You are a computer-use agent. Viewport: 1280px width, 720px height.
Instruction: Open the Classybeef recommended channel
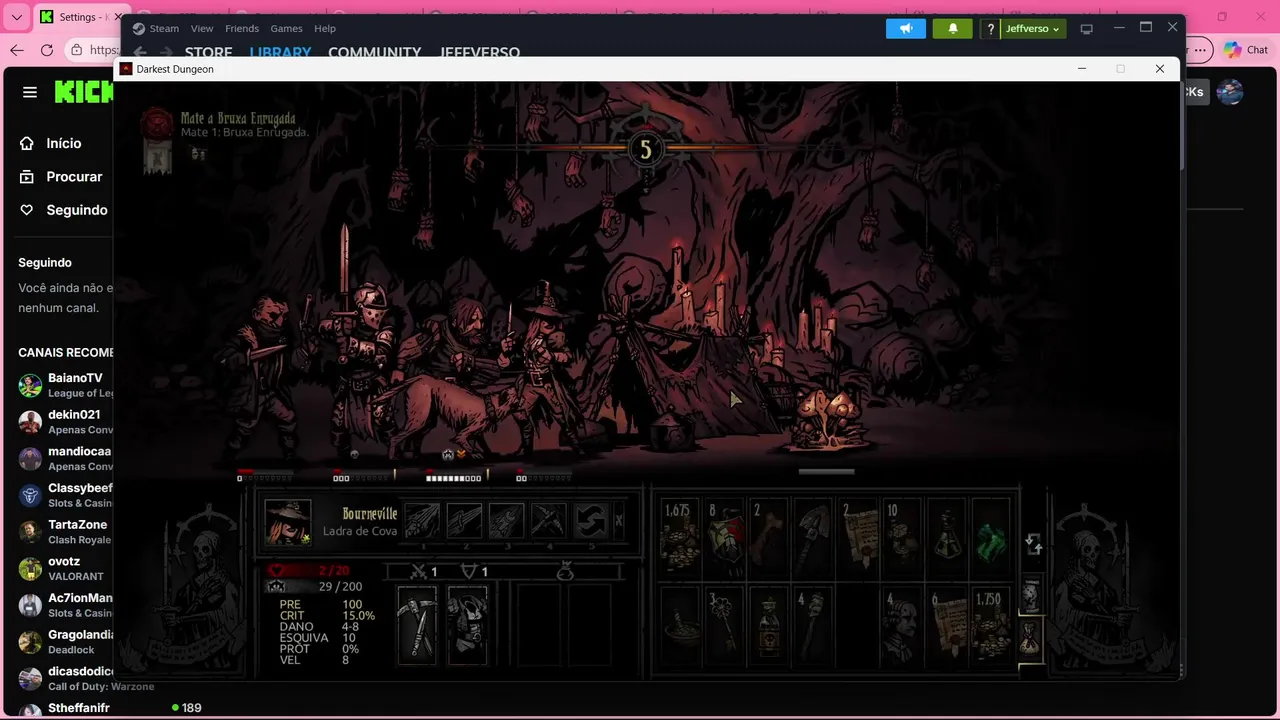(65, 494)
